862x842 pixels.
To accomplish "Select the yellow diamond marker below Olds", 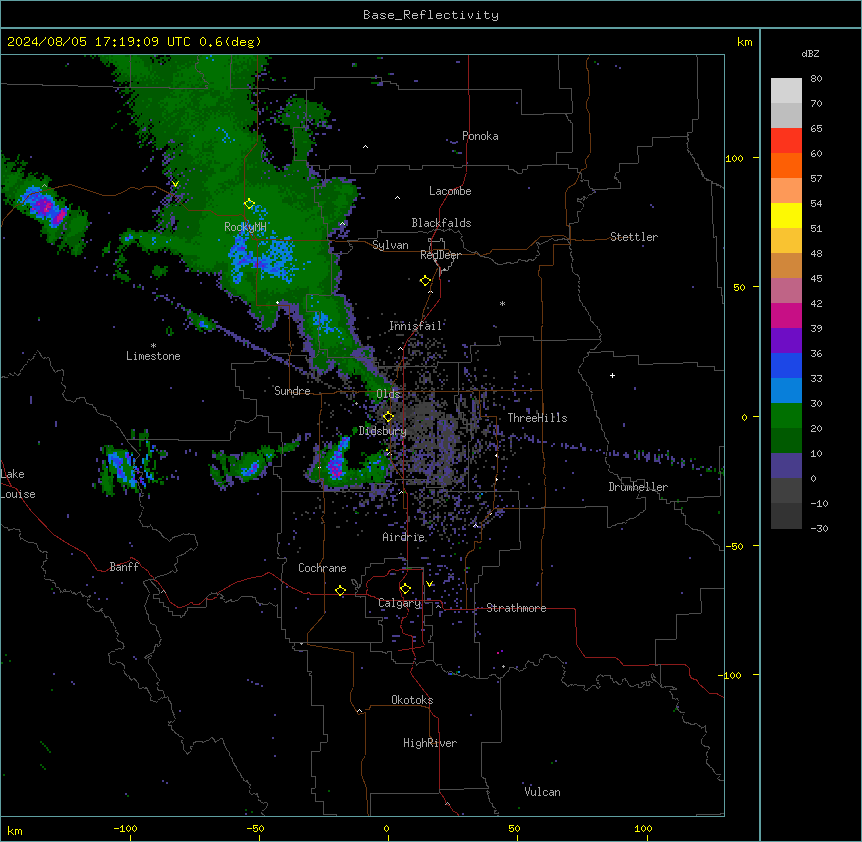I will tap(388, 417).
